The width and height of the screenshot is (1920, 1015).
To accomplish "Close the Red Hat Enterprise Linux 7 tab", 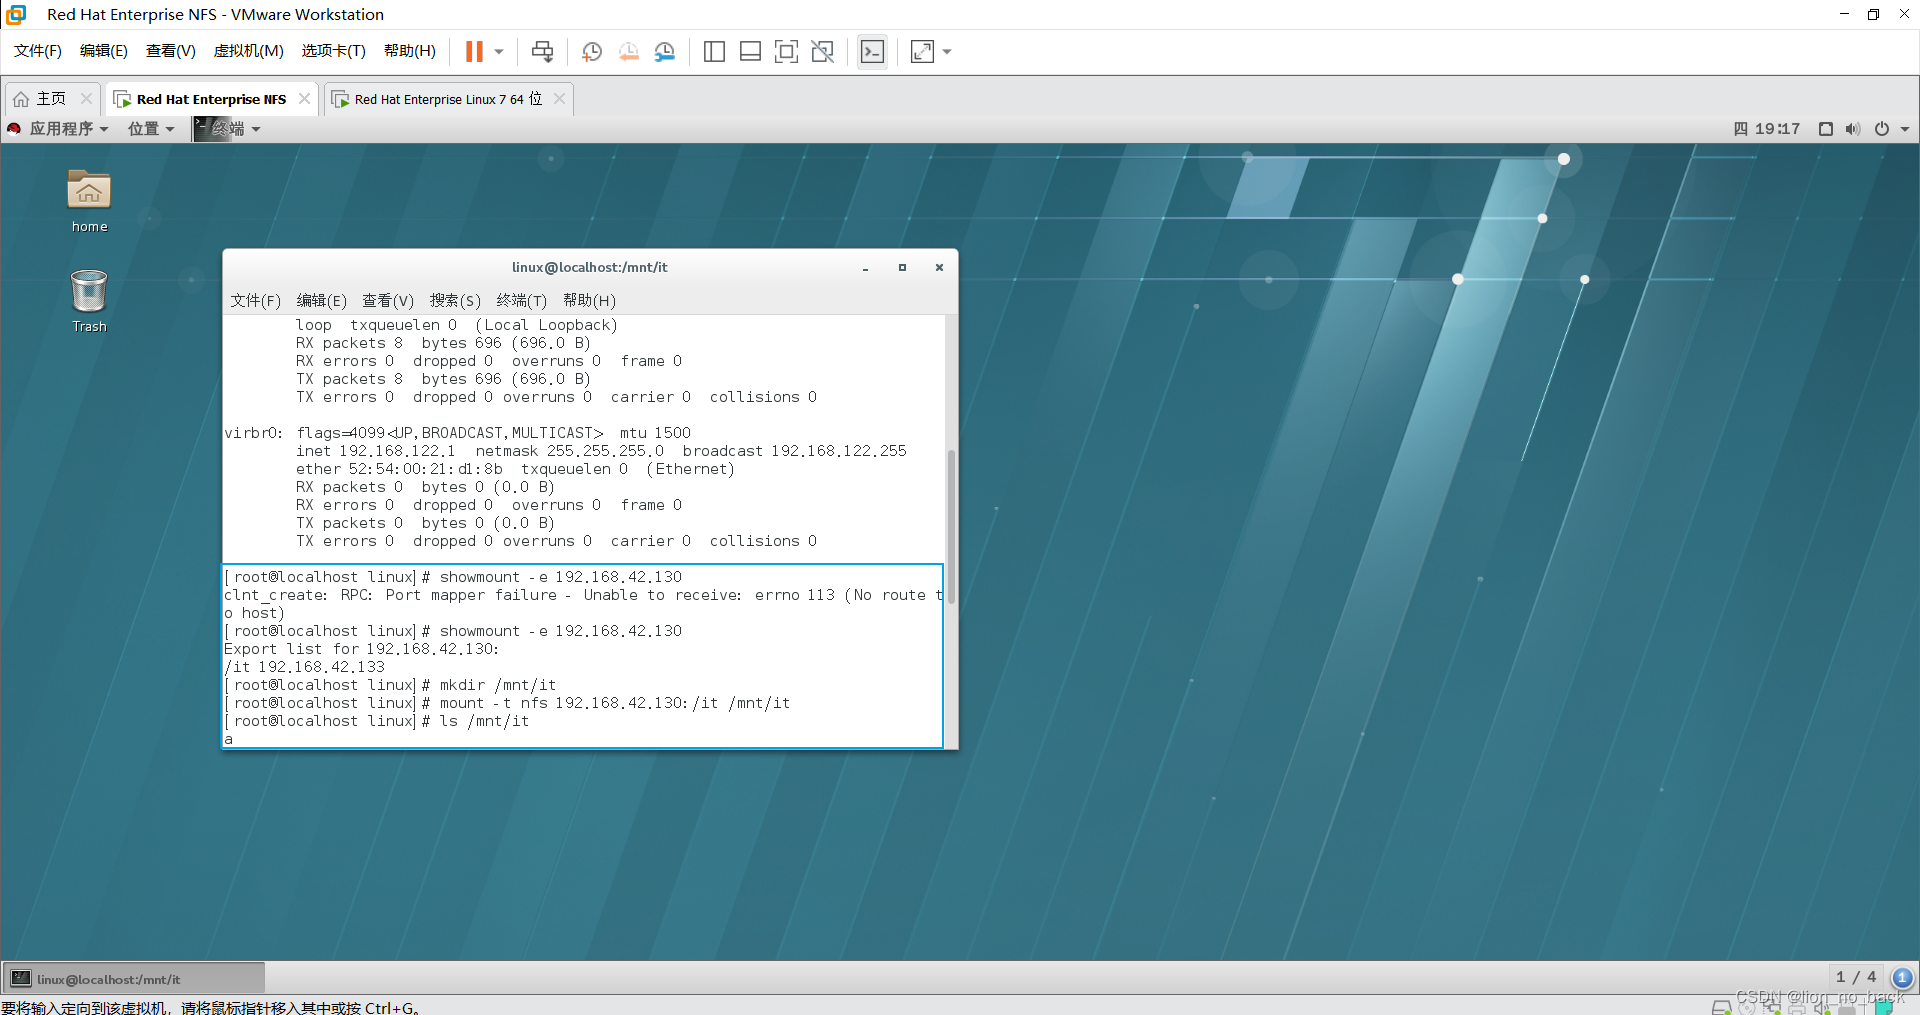I will click(x=559, y=99).
